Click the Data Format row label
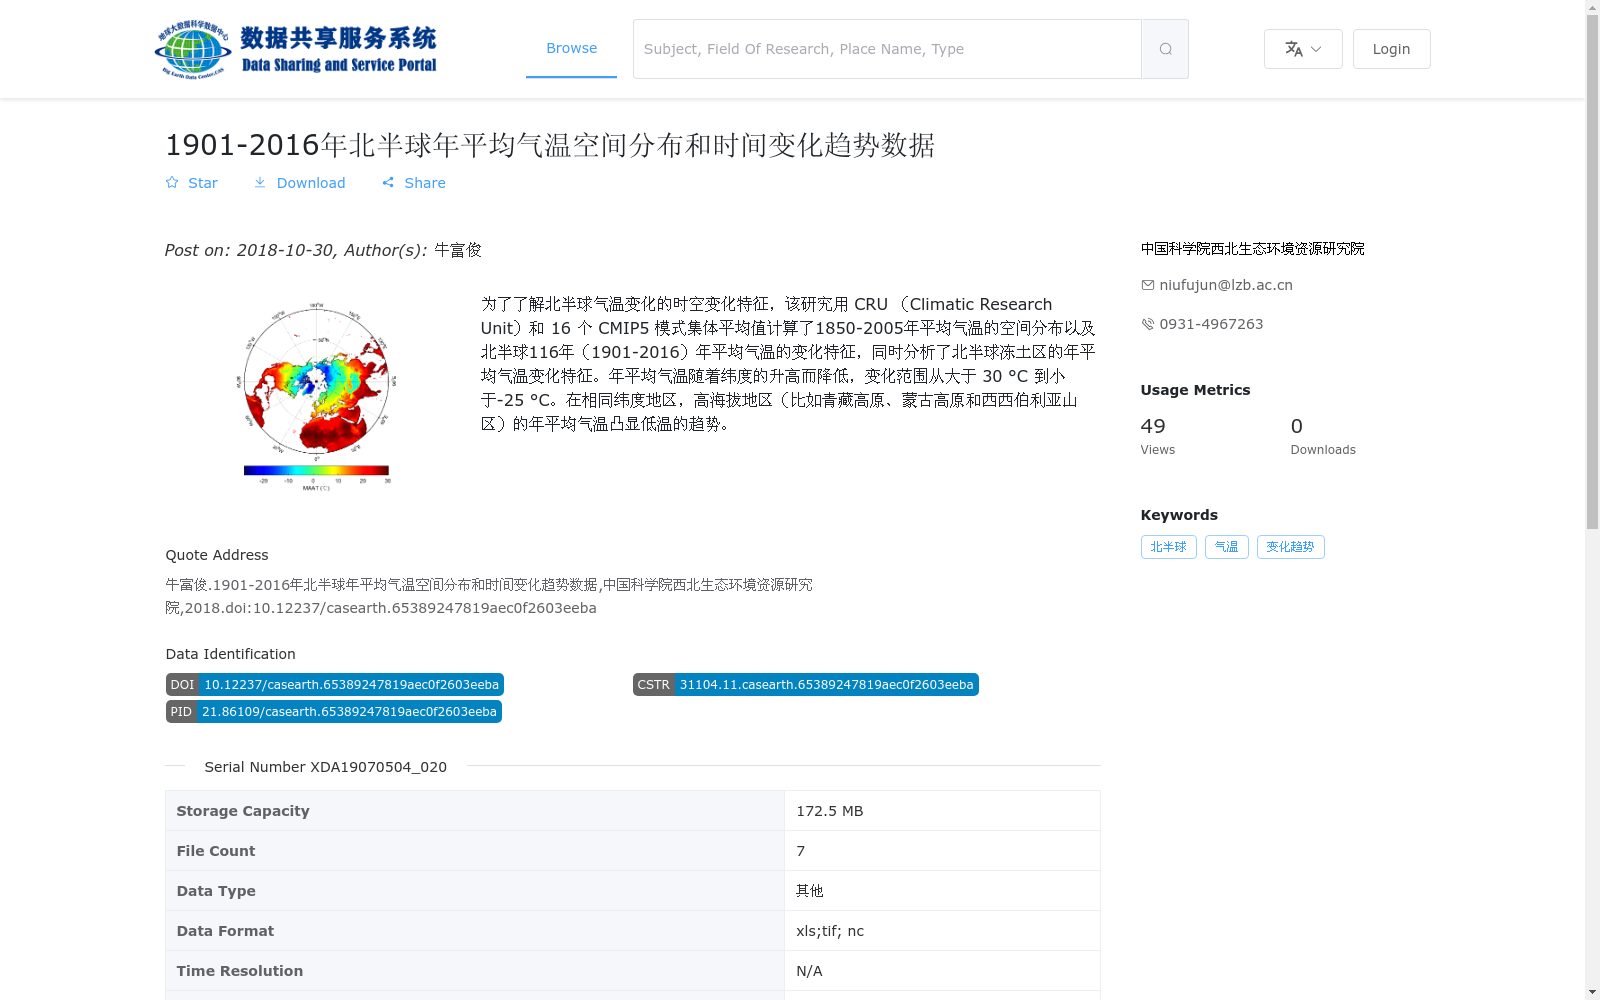This screenshot has height=1000, width=1600. 225,931
